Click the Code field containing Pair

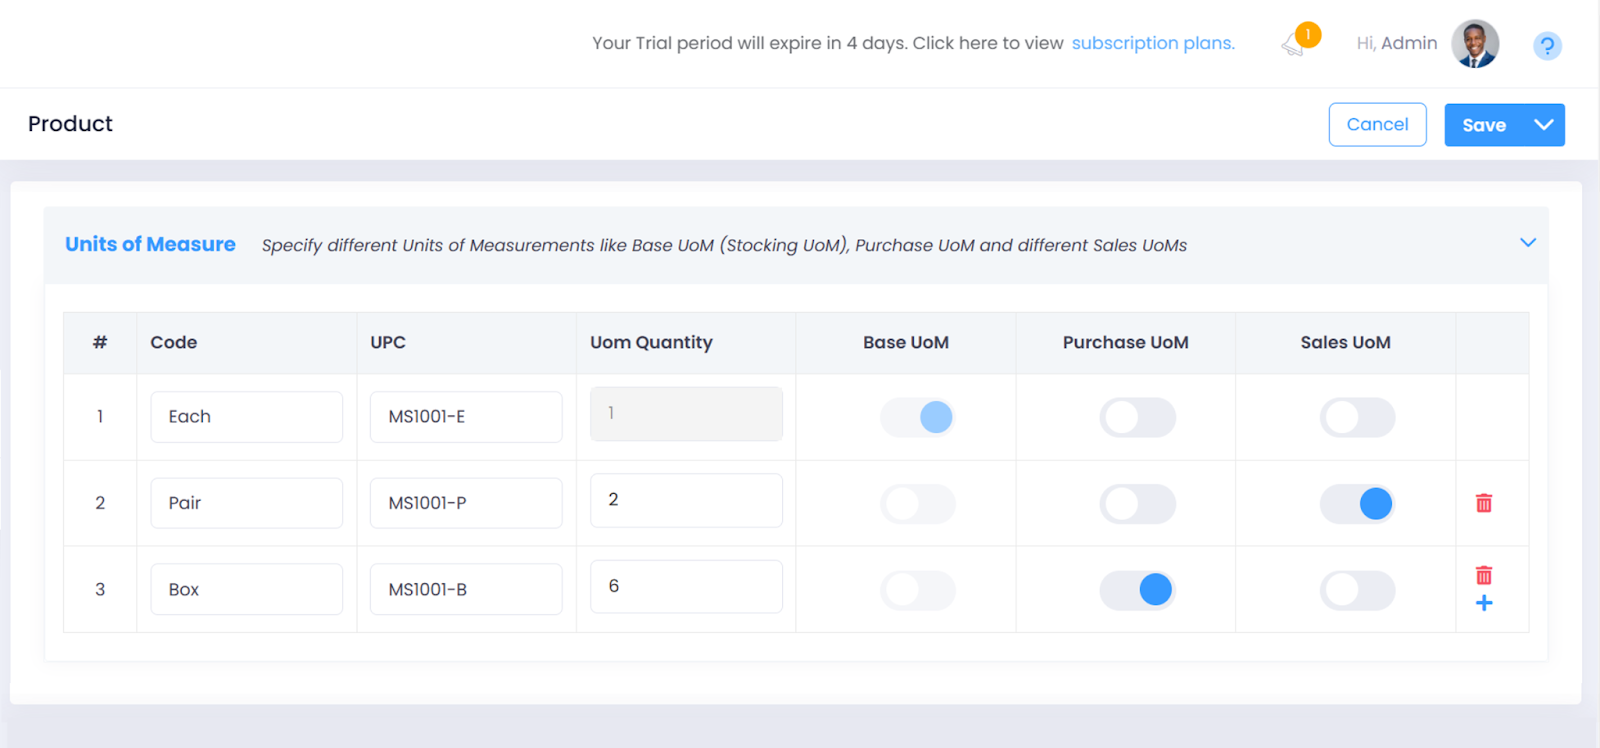click(x=246, y=503)
